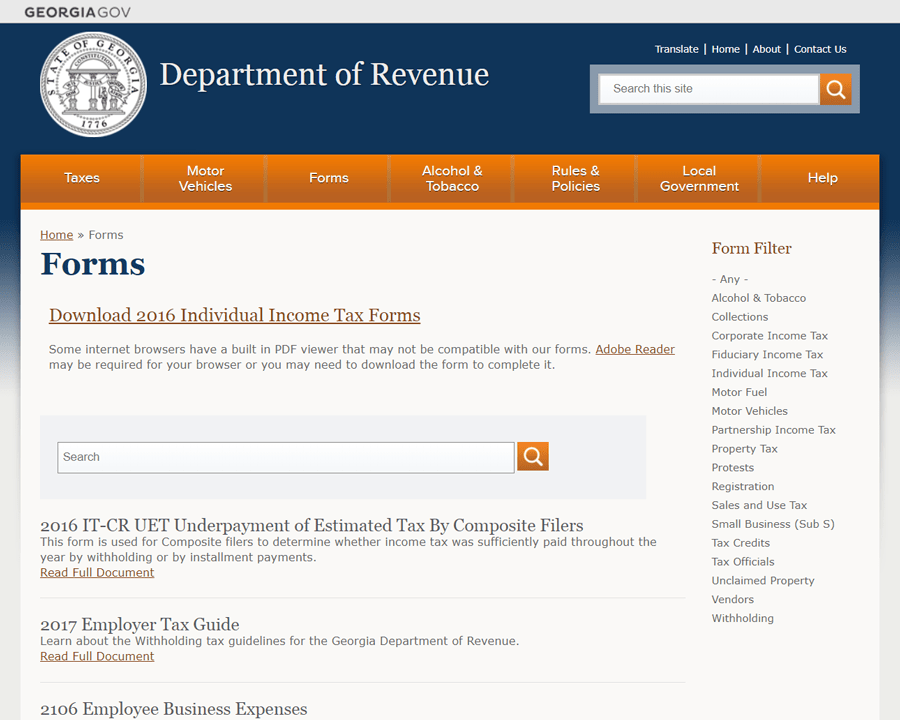Filter forms by Corporate Income Tax
The image size is (900, 720).
(768, 335)
